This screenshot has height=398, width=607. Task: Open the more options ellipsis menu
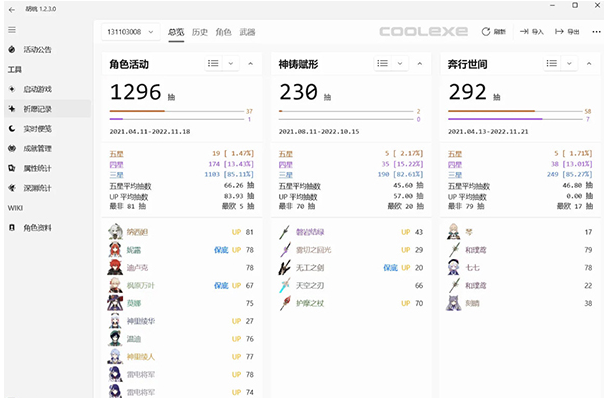596,32
